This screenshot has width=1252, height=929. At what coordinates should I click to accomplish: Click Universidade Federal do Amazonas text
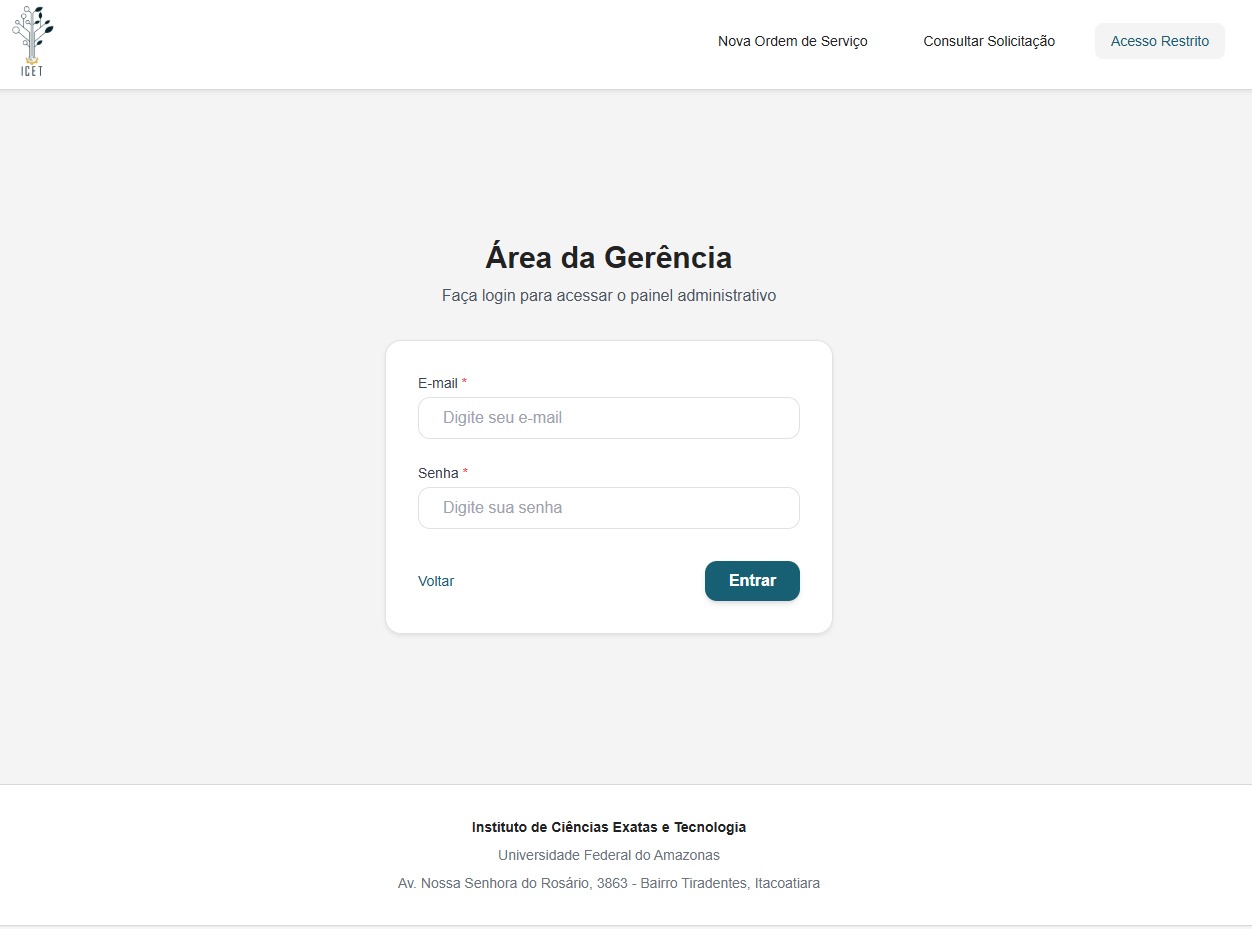(x=608, y=855)
